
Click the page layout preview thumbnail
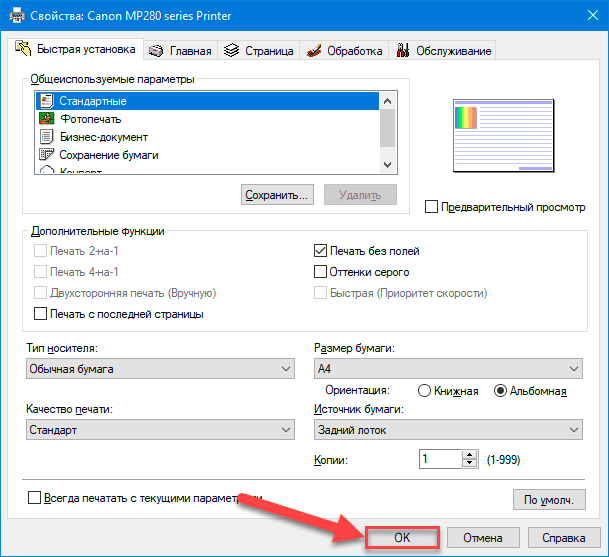coord(503,135)
